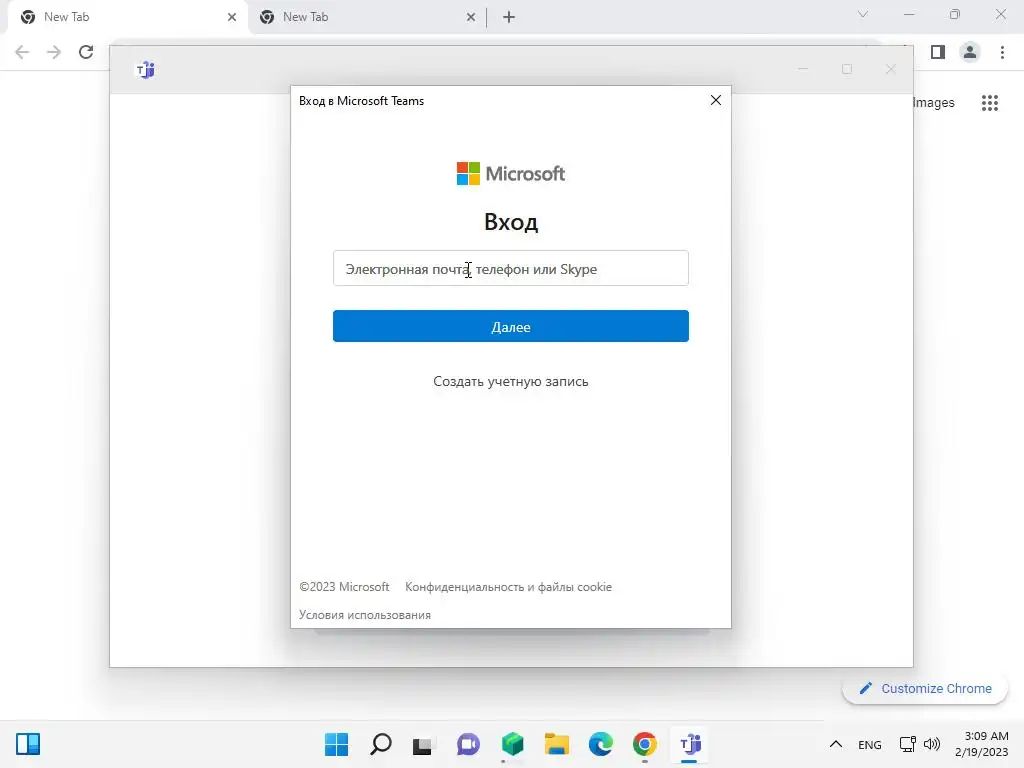This screenshot has width=1024, height=768.
Task: Open the Создать учетную запись link
Action: [511, 381]
